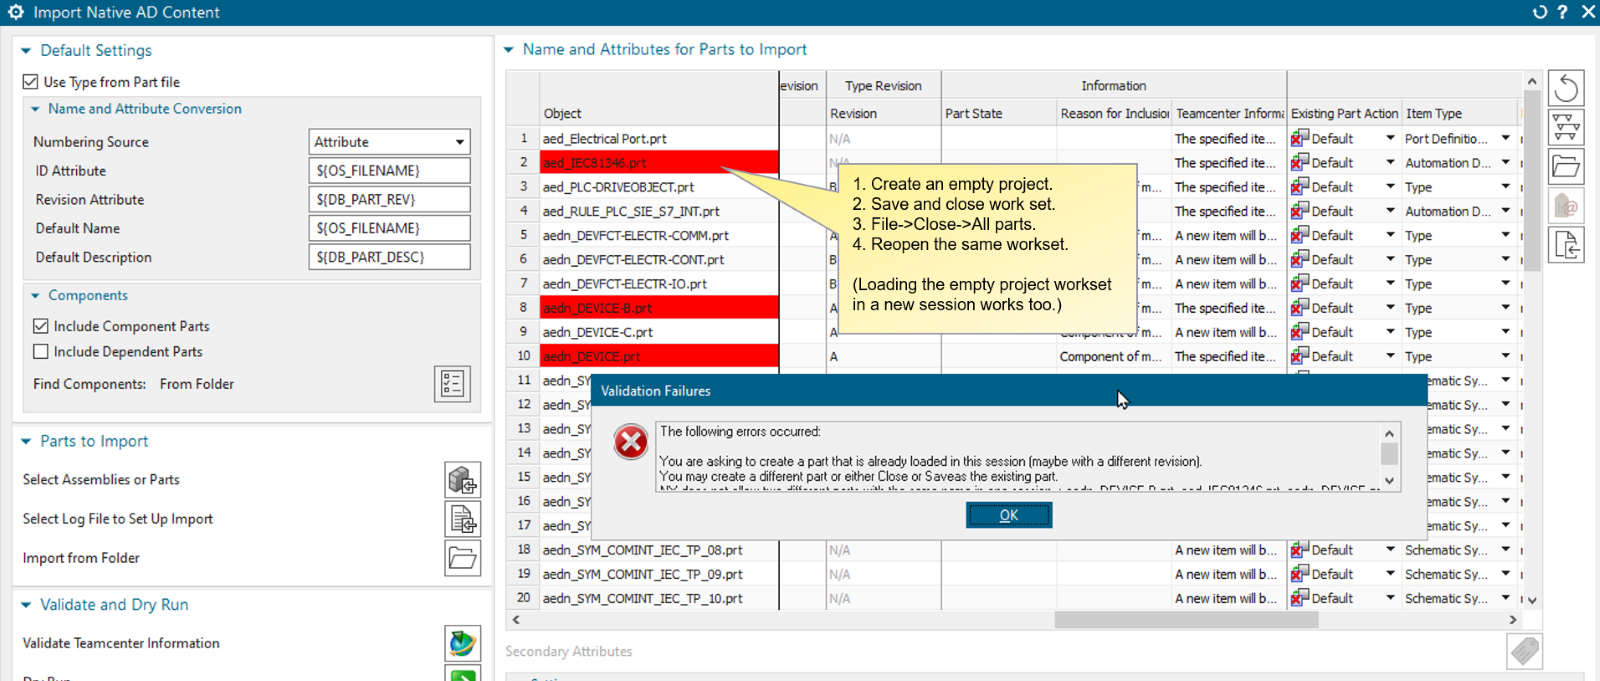Click the ID Attribute input field
Viewport: 1600px width, 681px height.
point(389,171)
